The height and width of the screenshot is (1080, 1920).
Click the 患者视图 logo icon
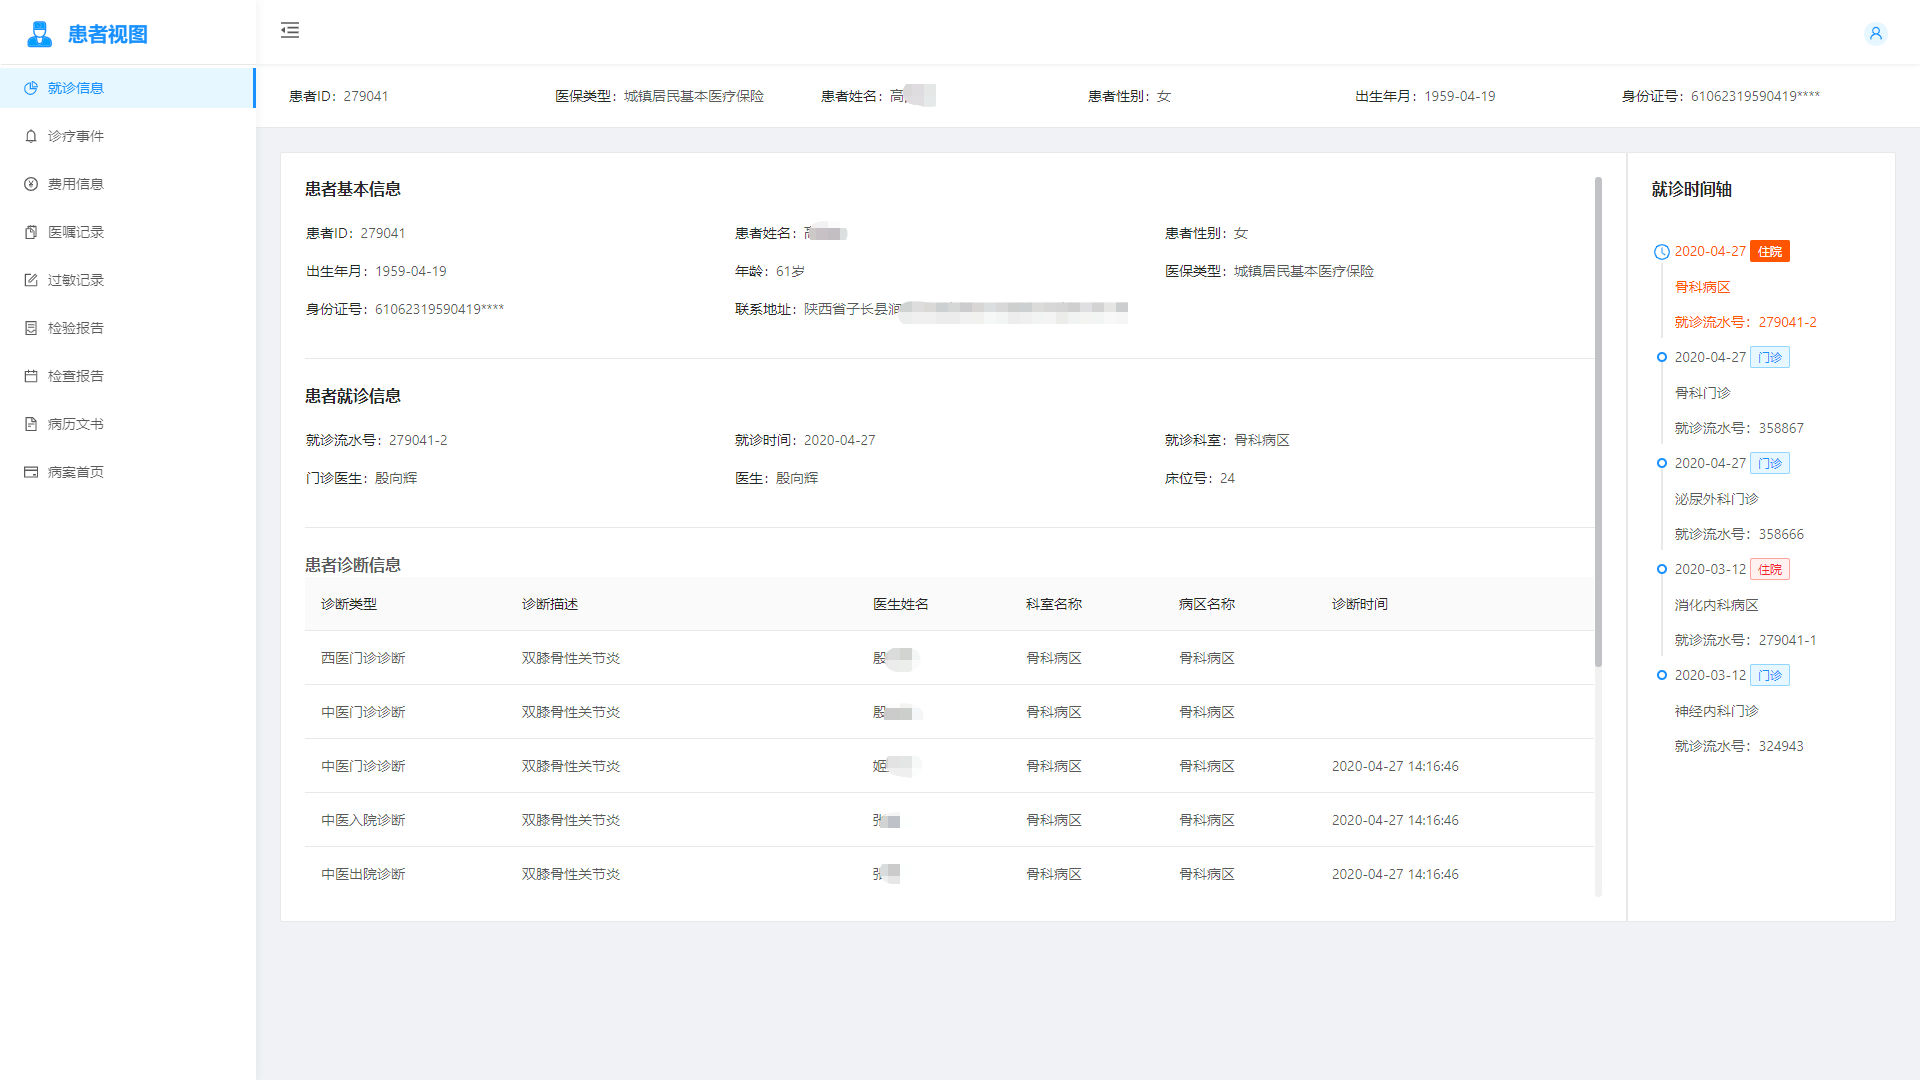click(x=39, y=34)
